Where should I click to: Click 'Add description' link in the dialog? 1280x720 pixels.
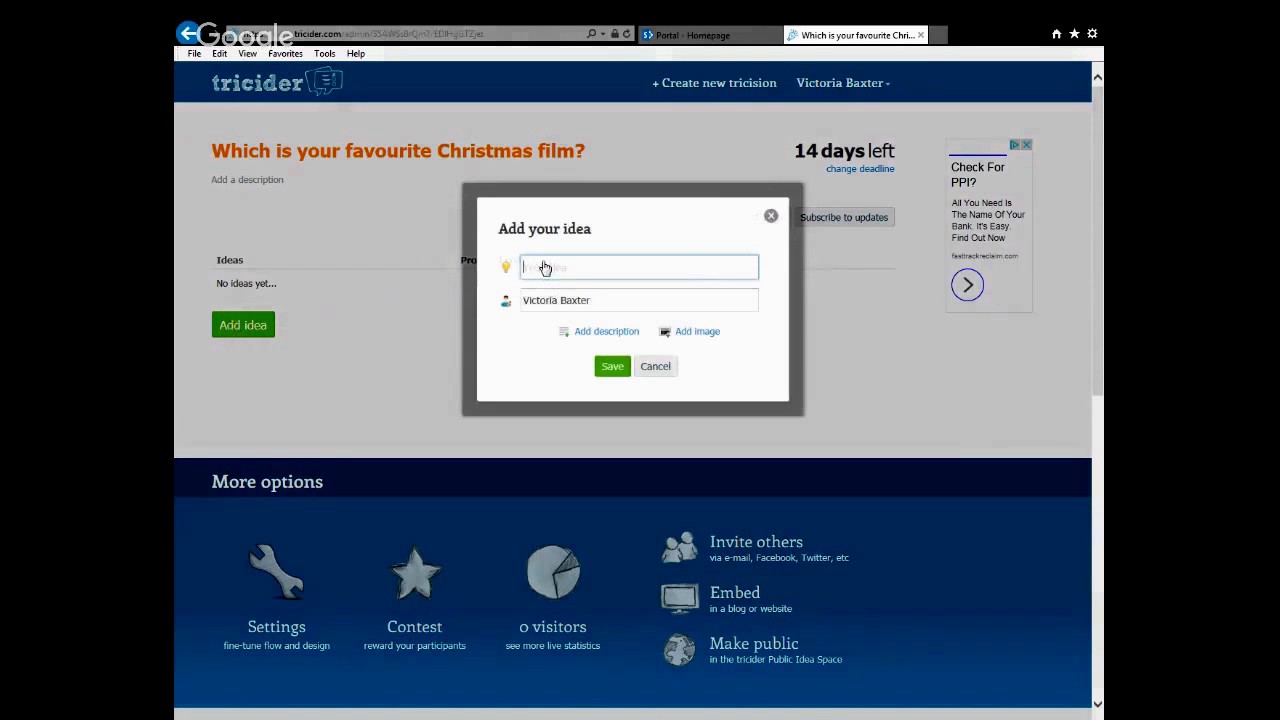point(606,332)
